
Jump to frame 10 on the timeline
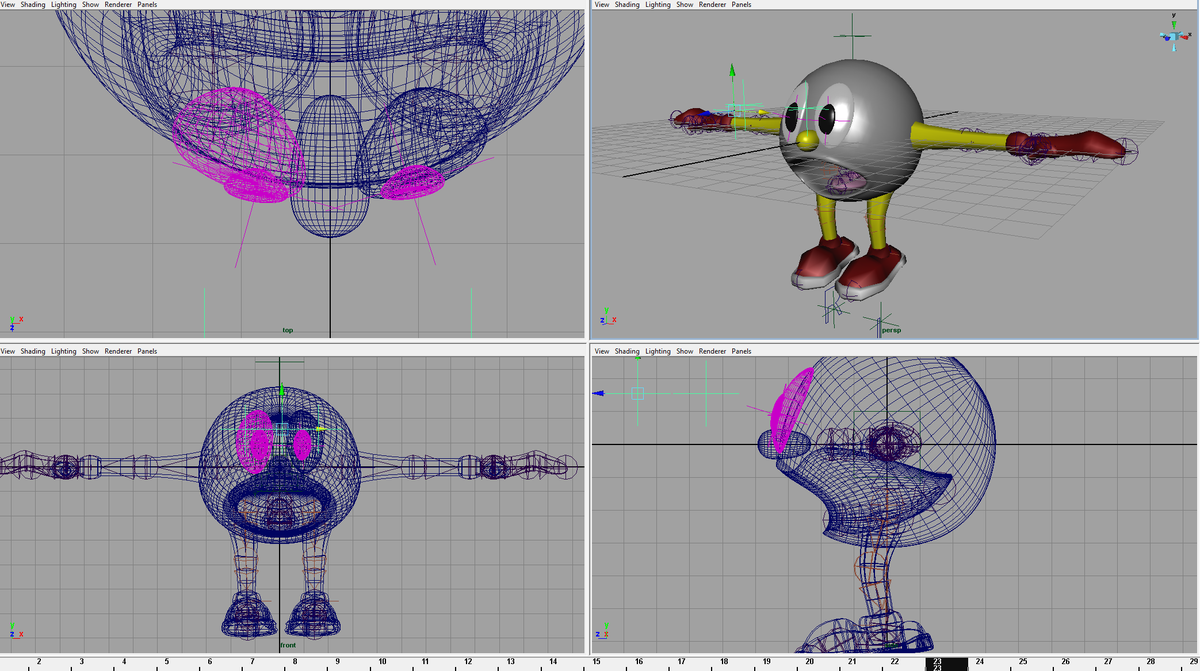click(382, 662)
